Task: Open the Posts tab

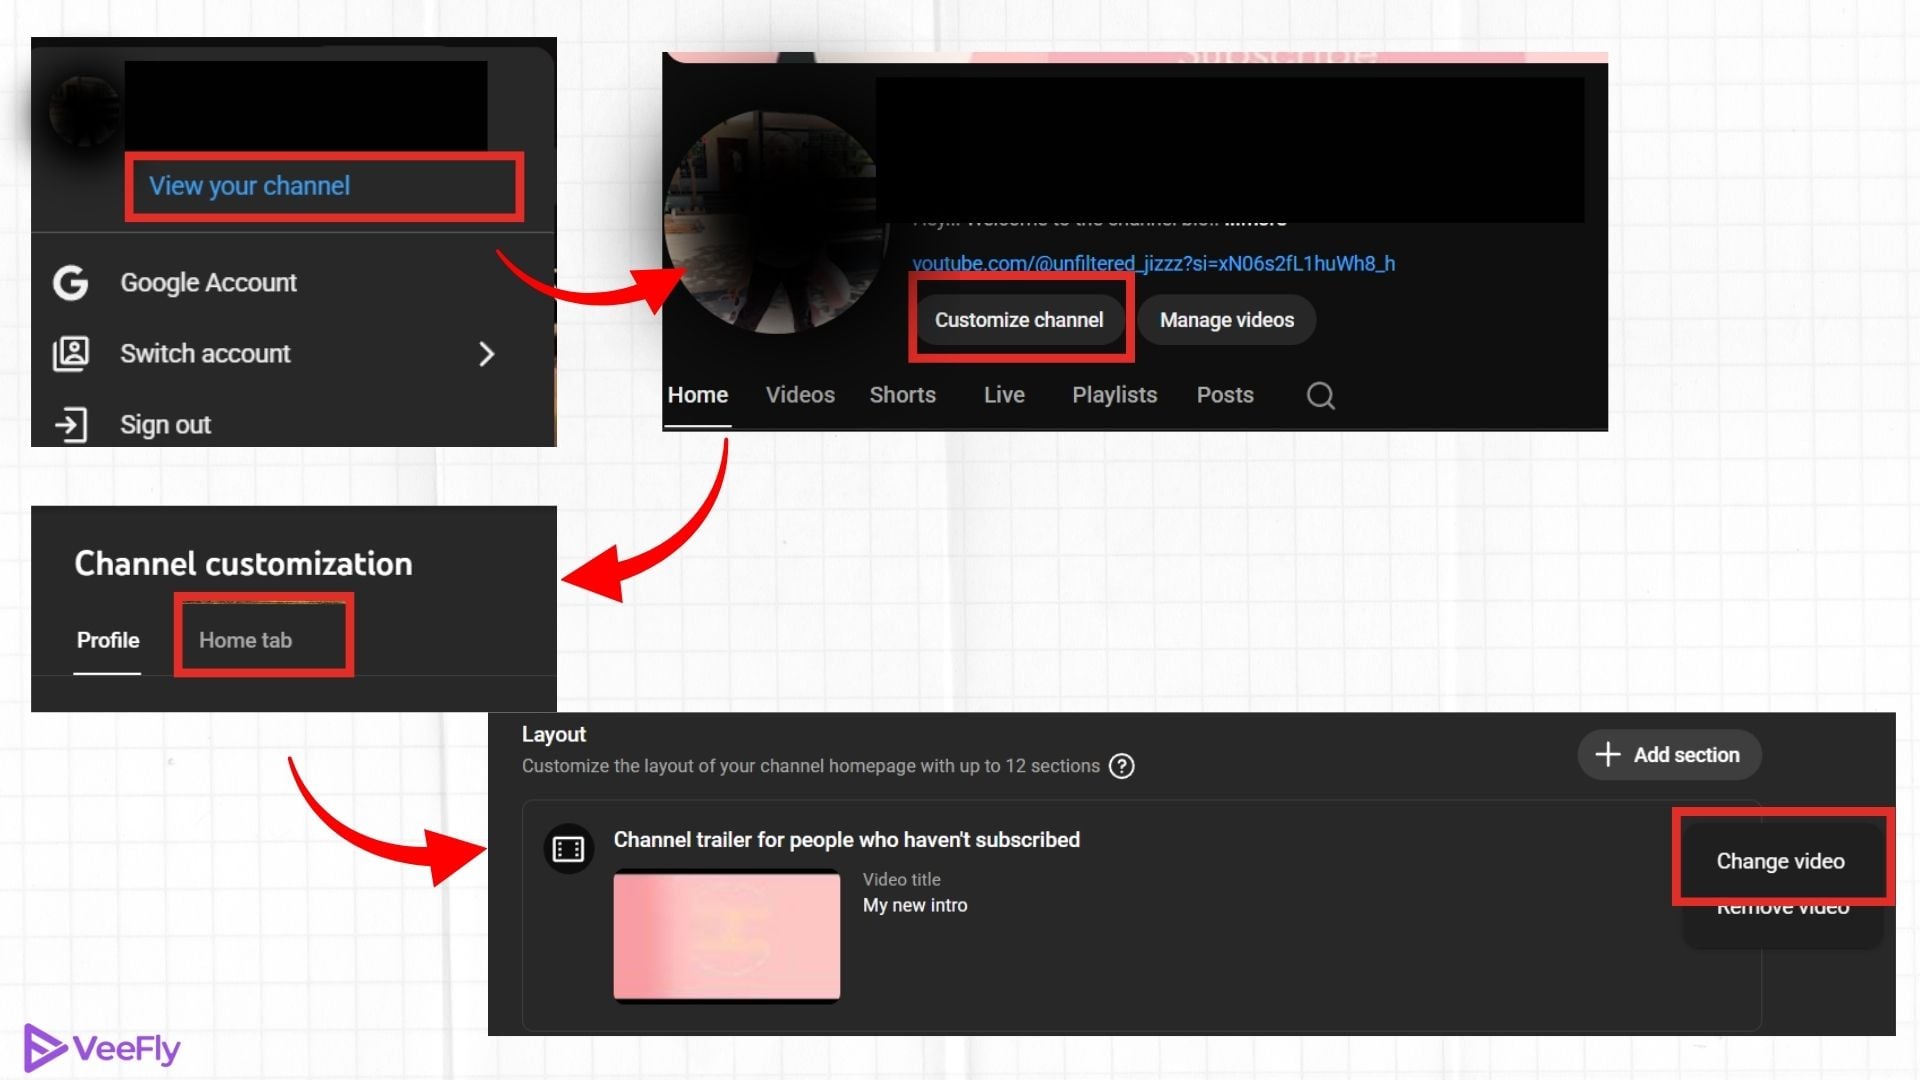Action: [x=1224, y=395]
